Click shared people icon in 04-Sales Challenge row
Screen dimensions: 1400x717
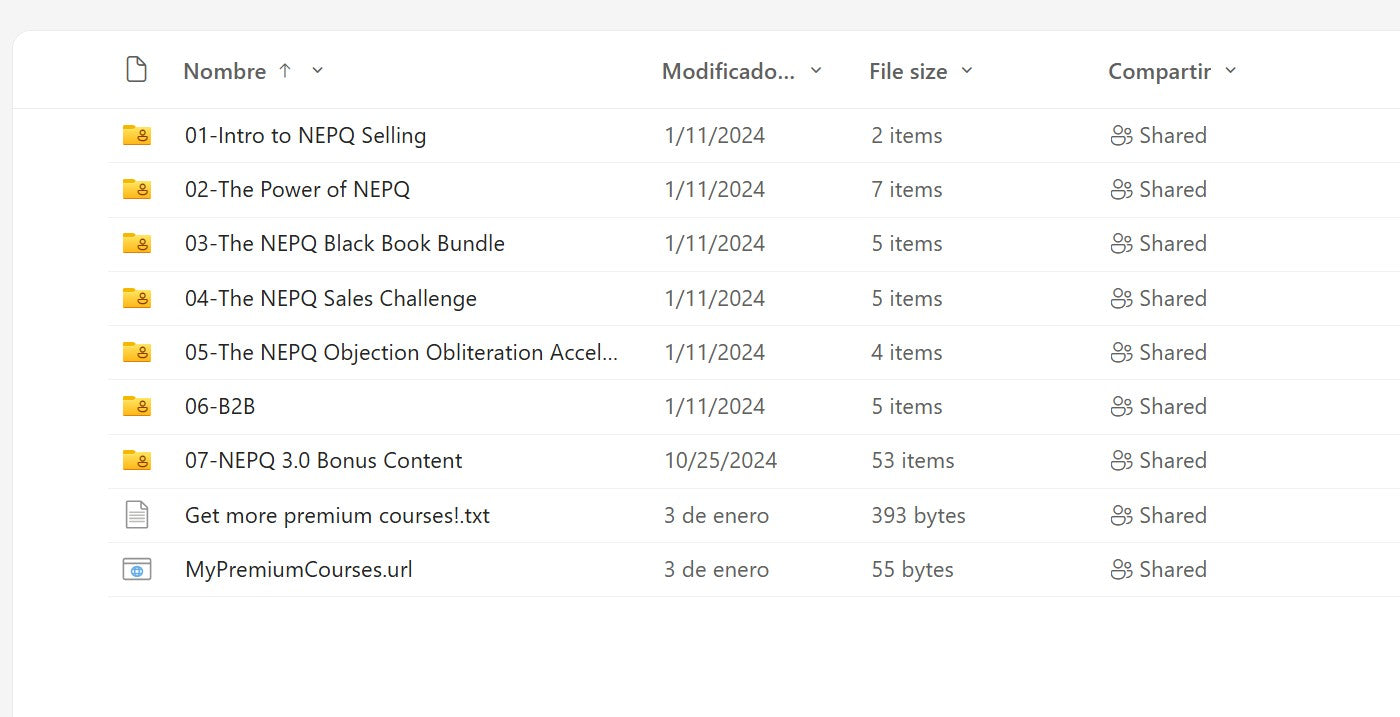1121,299
